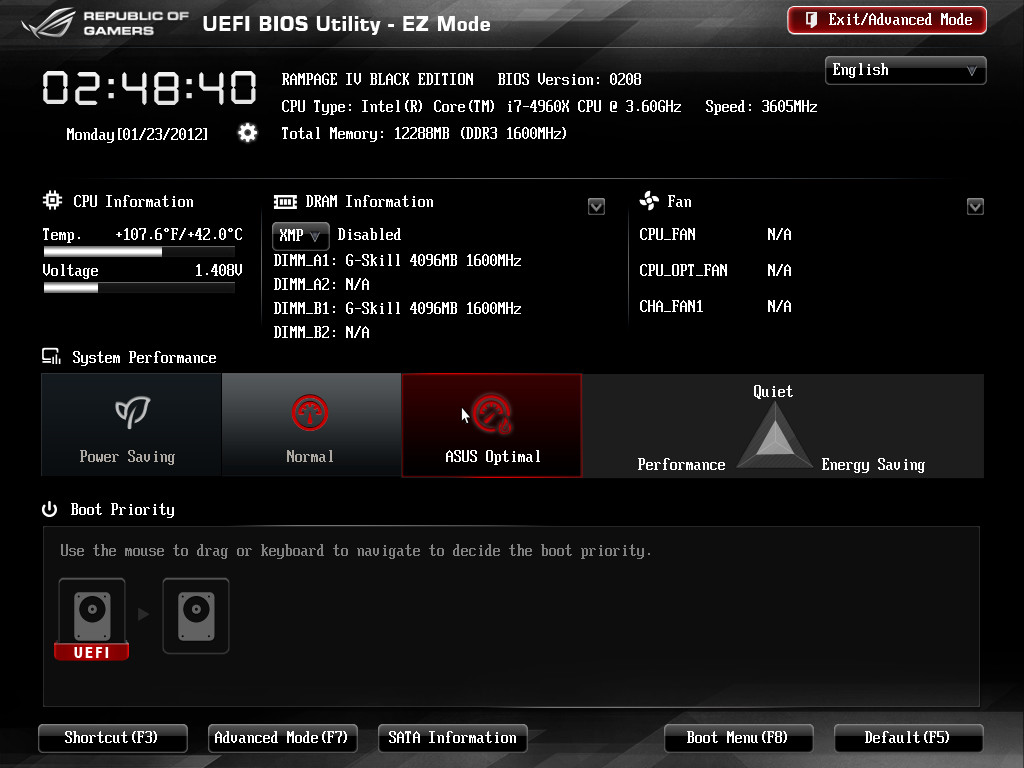Click the Boot Priority power icon

coord(50,509)
